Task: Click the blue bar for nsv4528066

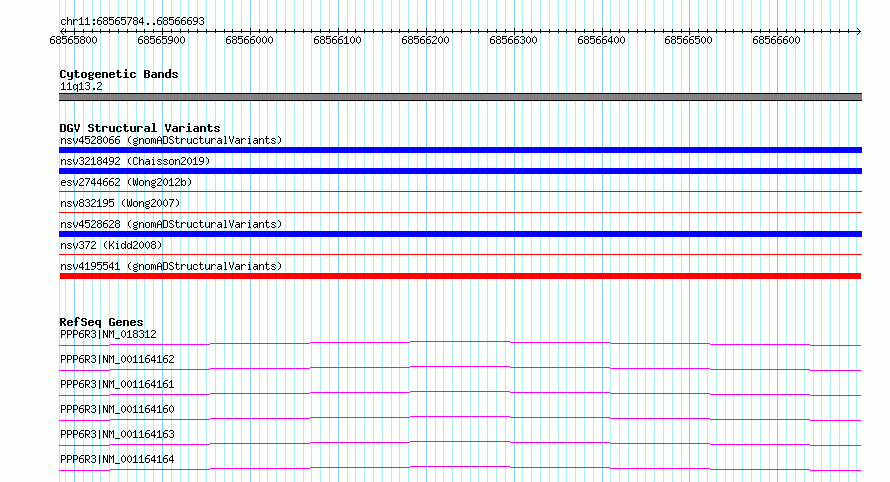Action: point(460,150)
